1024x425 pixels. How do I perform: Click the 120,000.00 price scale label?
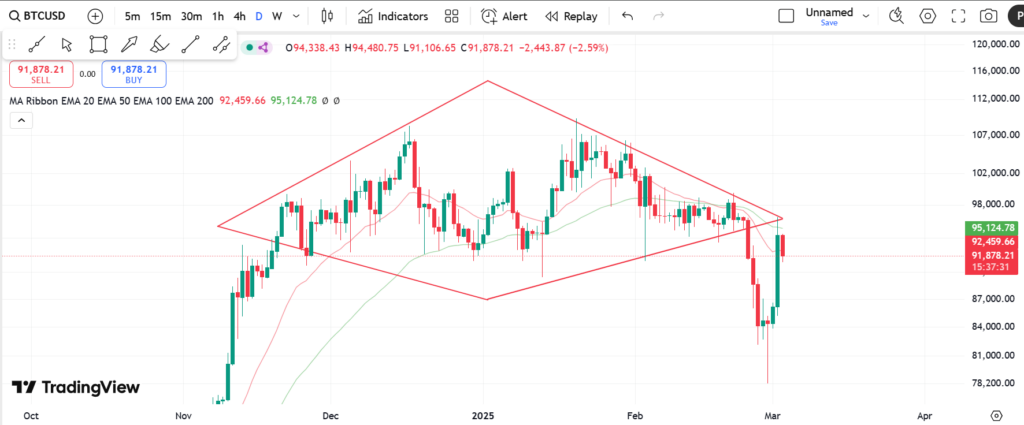[995, 44]
